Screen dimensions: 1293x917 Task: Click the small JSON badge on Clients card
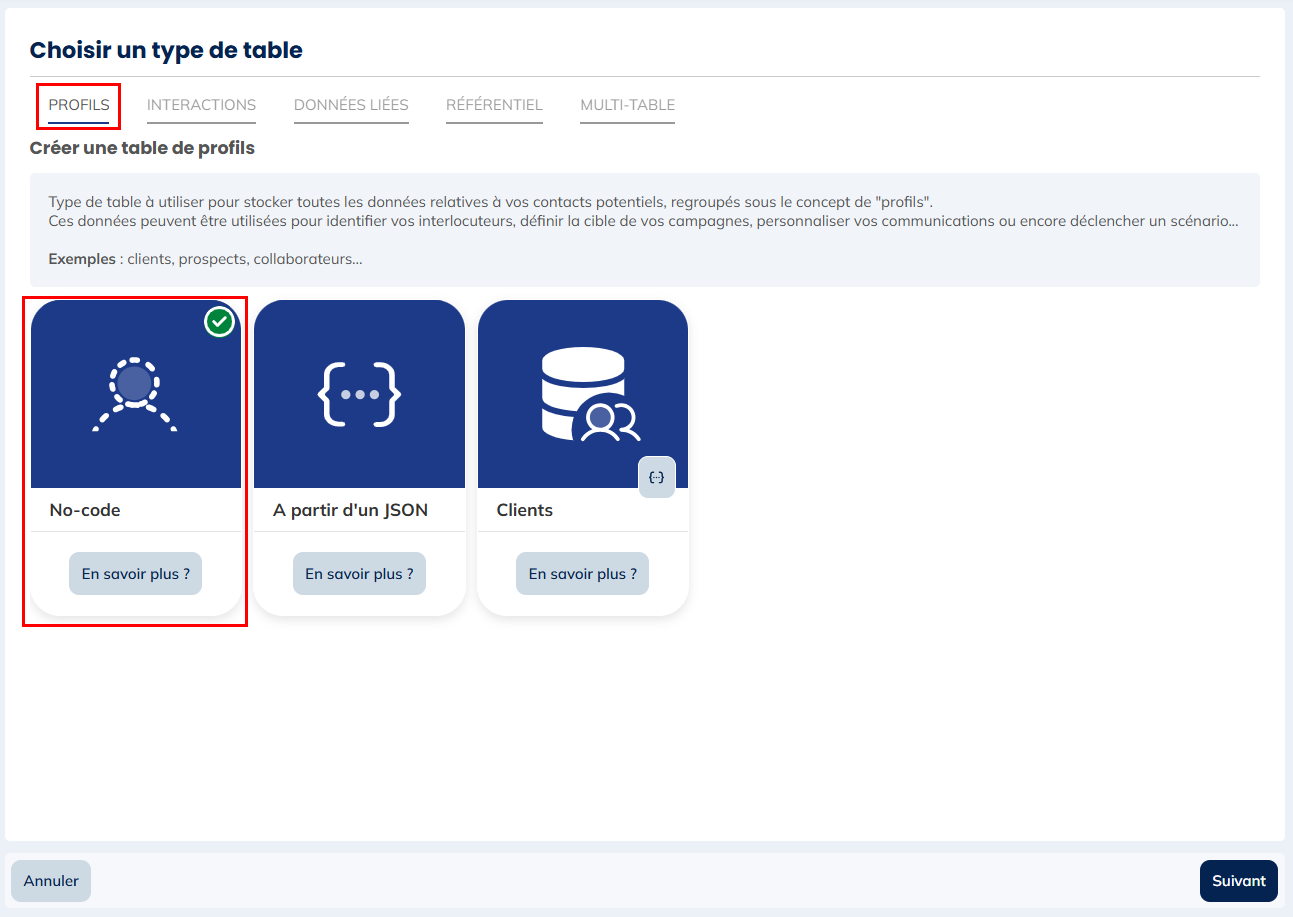[x=656, y=477]
